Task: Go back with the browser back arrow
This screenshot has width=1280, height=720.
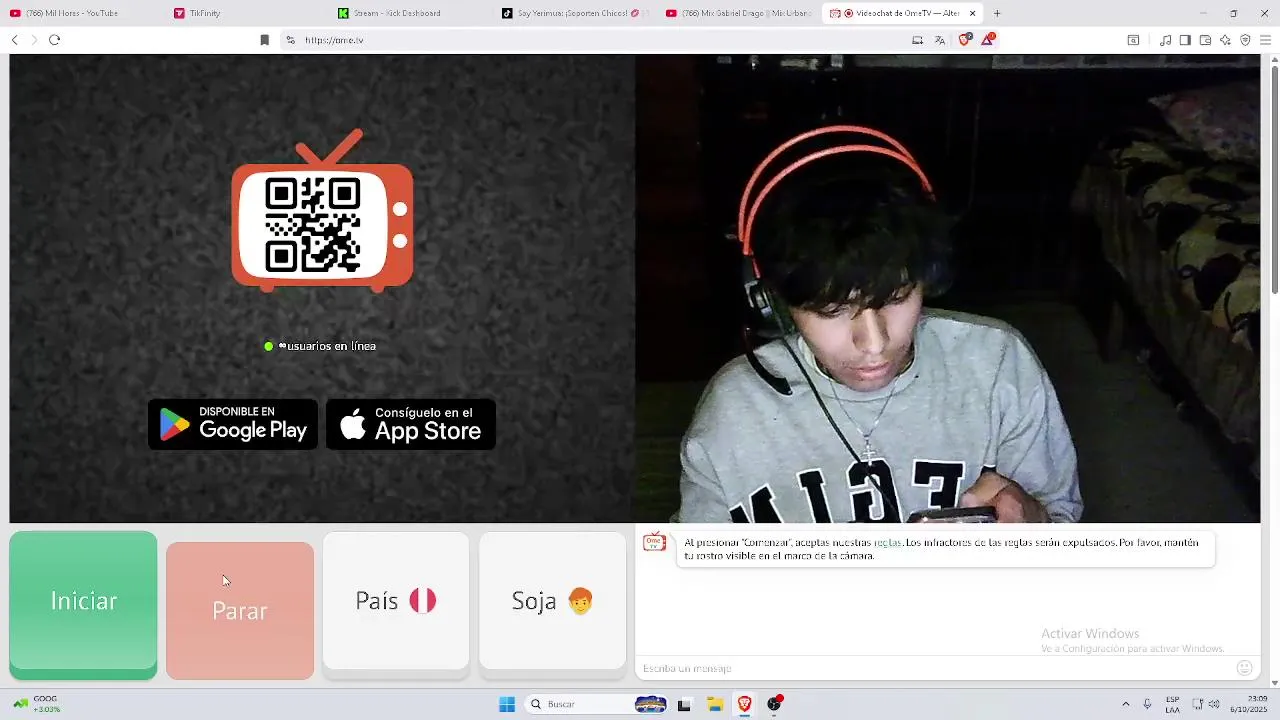Action: 14,40
